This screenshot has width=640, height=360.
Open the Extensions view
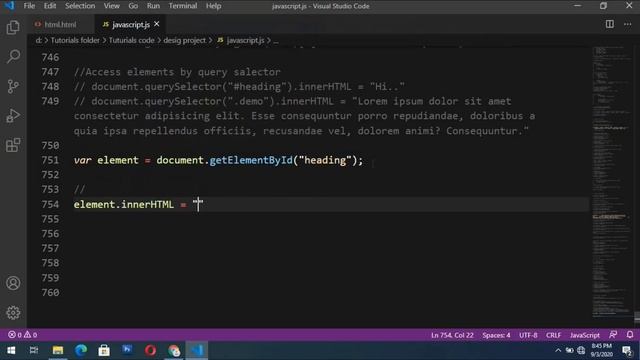click(13, 145)
